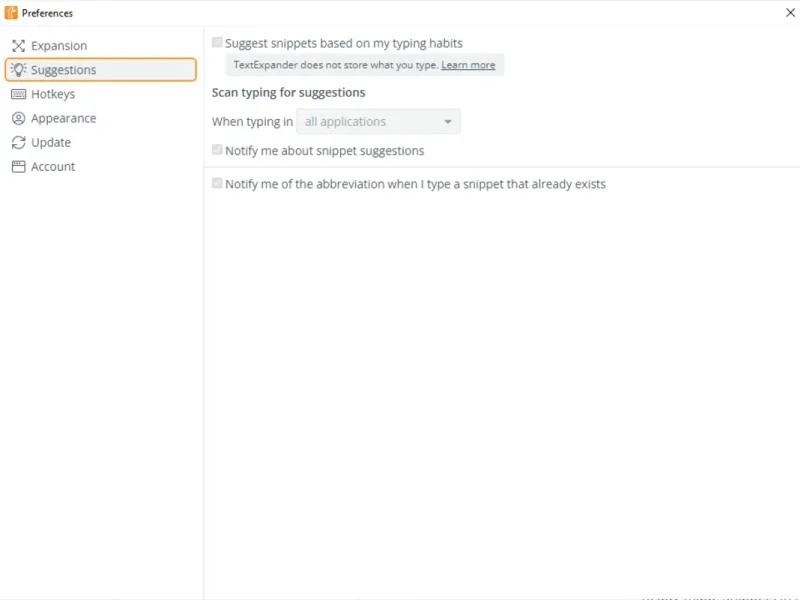Viewport: 800px width, 600px height.
Task: Click the Appearance person icon
Action: click(18, 118)
